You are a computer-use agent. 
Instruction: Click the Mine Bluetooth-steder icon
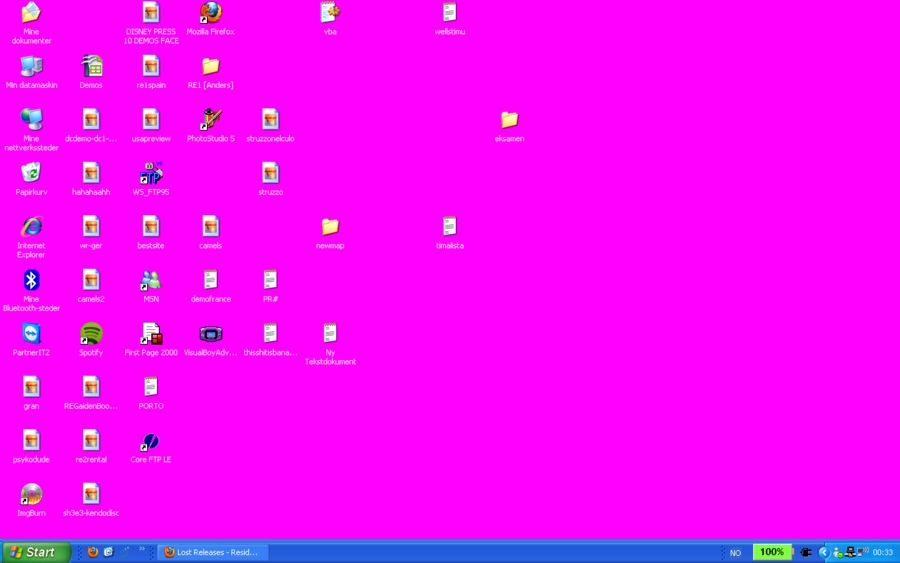[x=31, y=280]
